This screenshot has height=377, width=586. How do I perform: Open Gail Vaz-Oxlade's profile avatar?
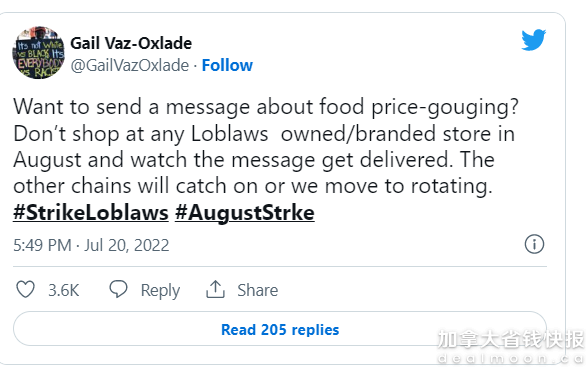point(38,53)
